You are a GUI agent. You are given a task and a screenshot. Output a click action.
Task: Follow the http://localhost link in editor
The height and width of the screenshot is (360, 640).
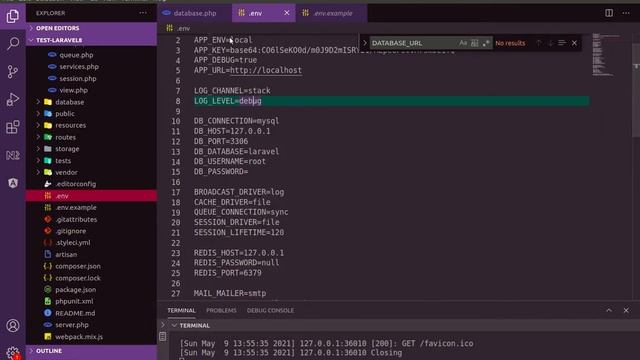tap(266, 70)
